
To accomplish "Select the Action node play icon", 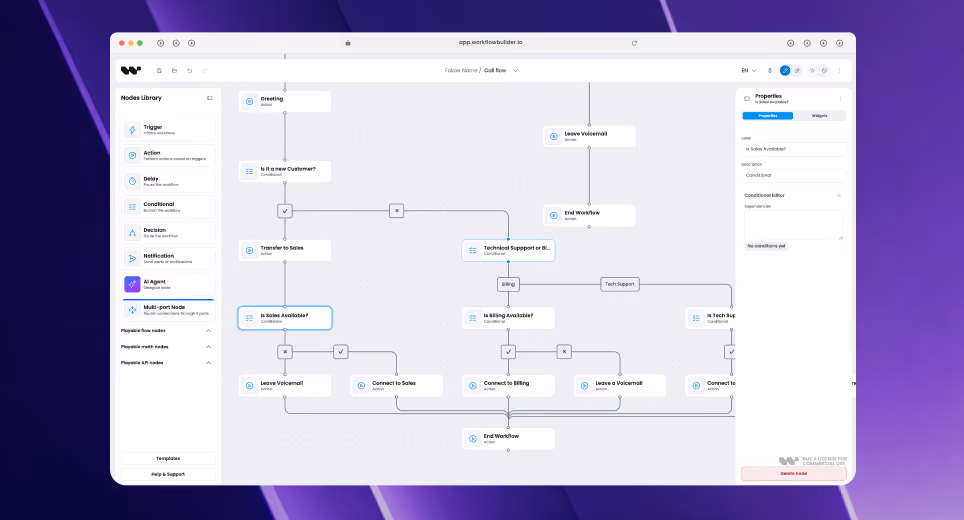I will coord(132,156).
